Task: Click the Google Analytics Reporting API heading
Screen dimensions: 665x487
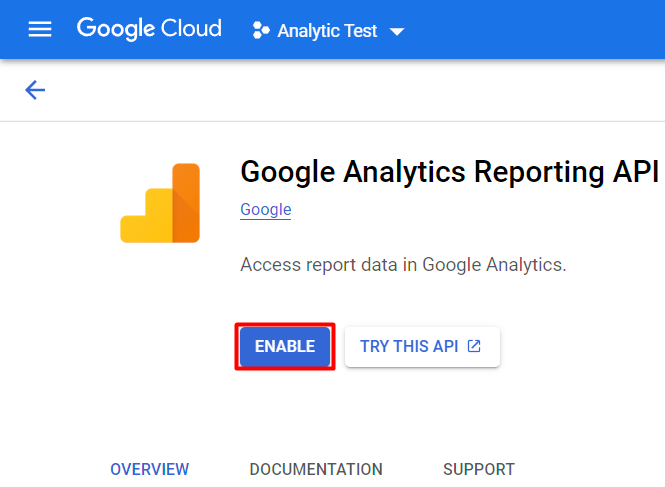Action: click(x=449, y=172)
